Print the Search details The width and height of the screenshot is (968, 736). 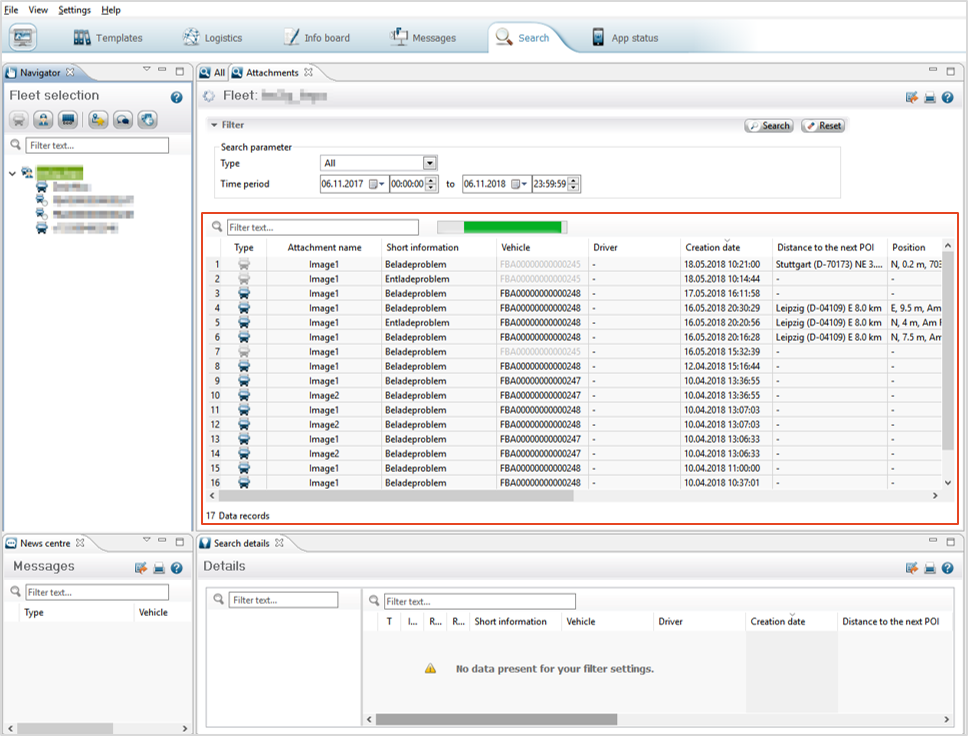930,569
